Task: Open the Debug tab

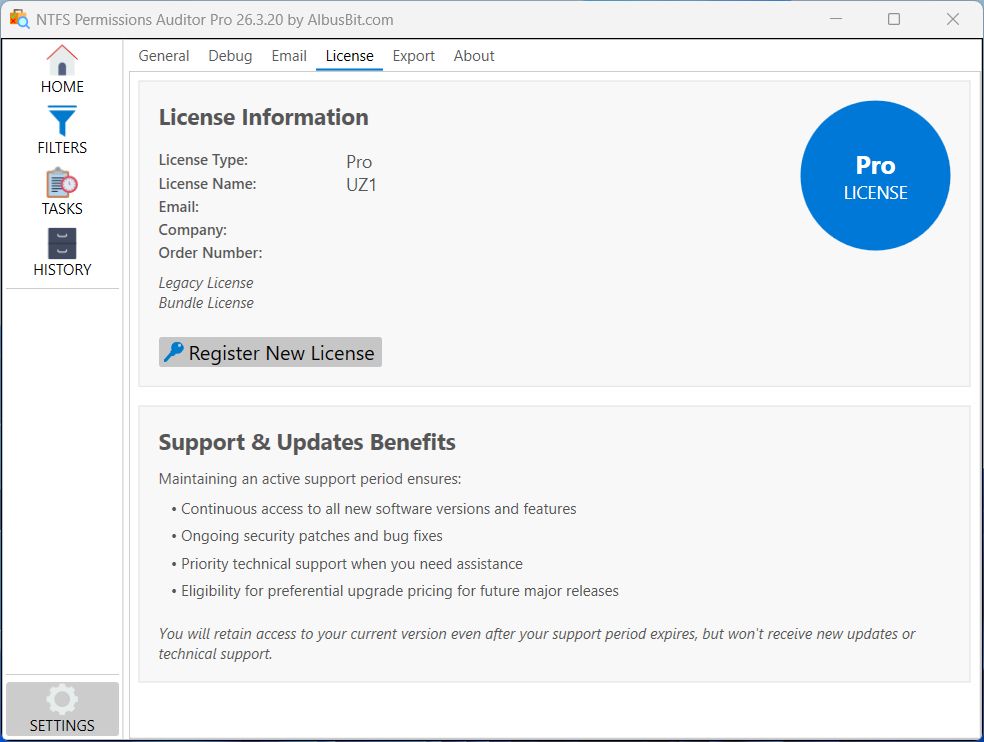Action: (x=230, y=56)
